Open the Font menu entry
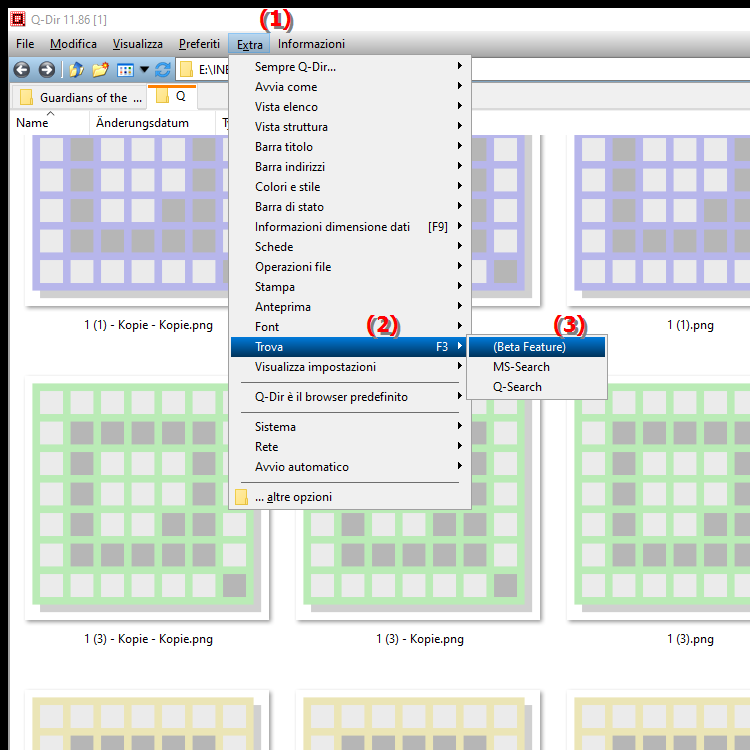This screenshot has height=750, width=750. [350, 327]
